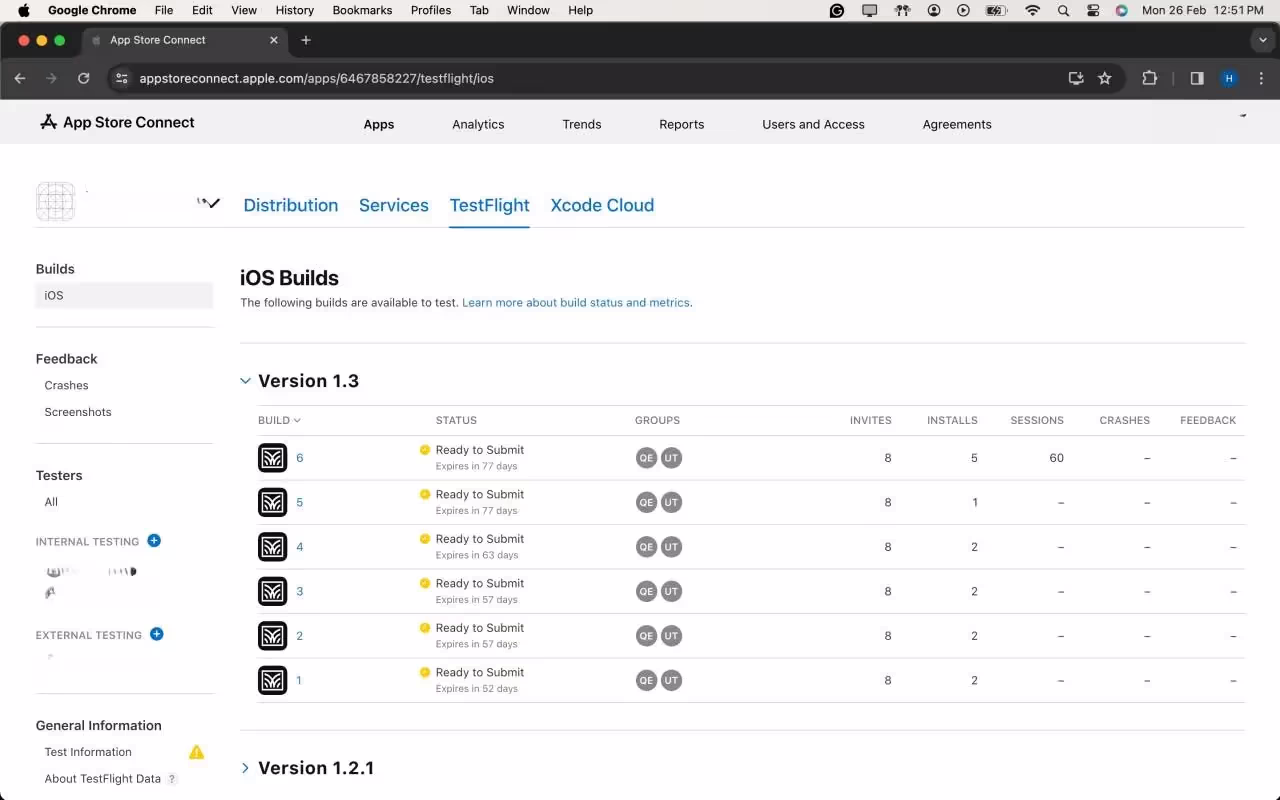Click the QE group badge on build 3
The image size is (1280, 800).
646,591
